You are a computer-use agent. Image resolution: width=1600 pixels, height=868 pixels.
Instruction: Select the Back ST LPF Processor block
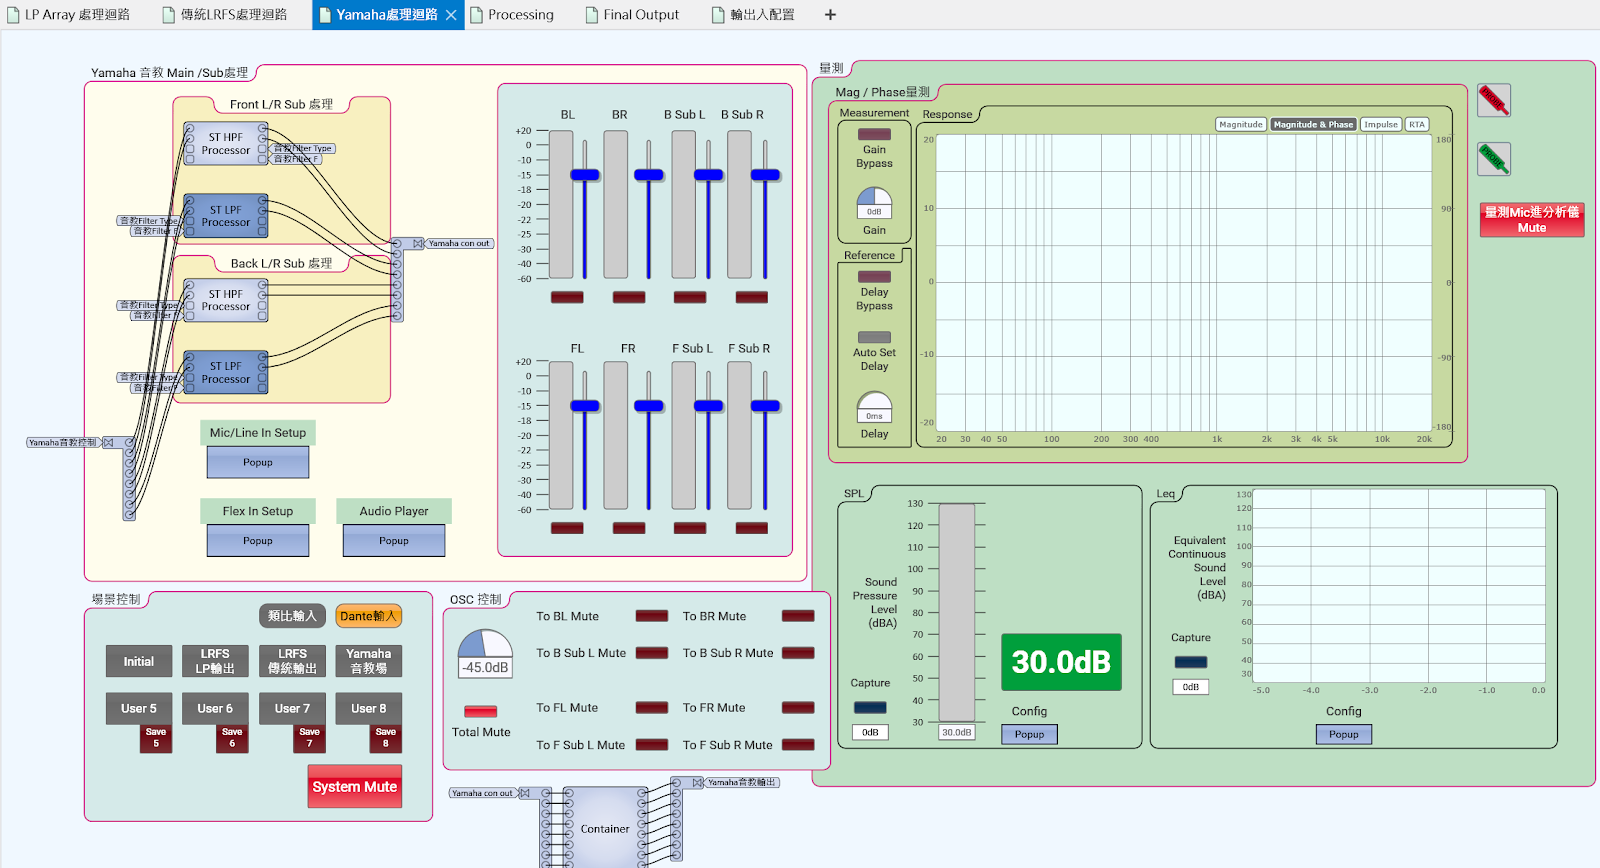pos(226,372)
